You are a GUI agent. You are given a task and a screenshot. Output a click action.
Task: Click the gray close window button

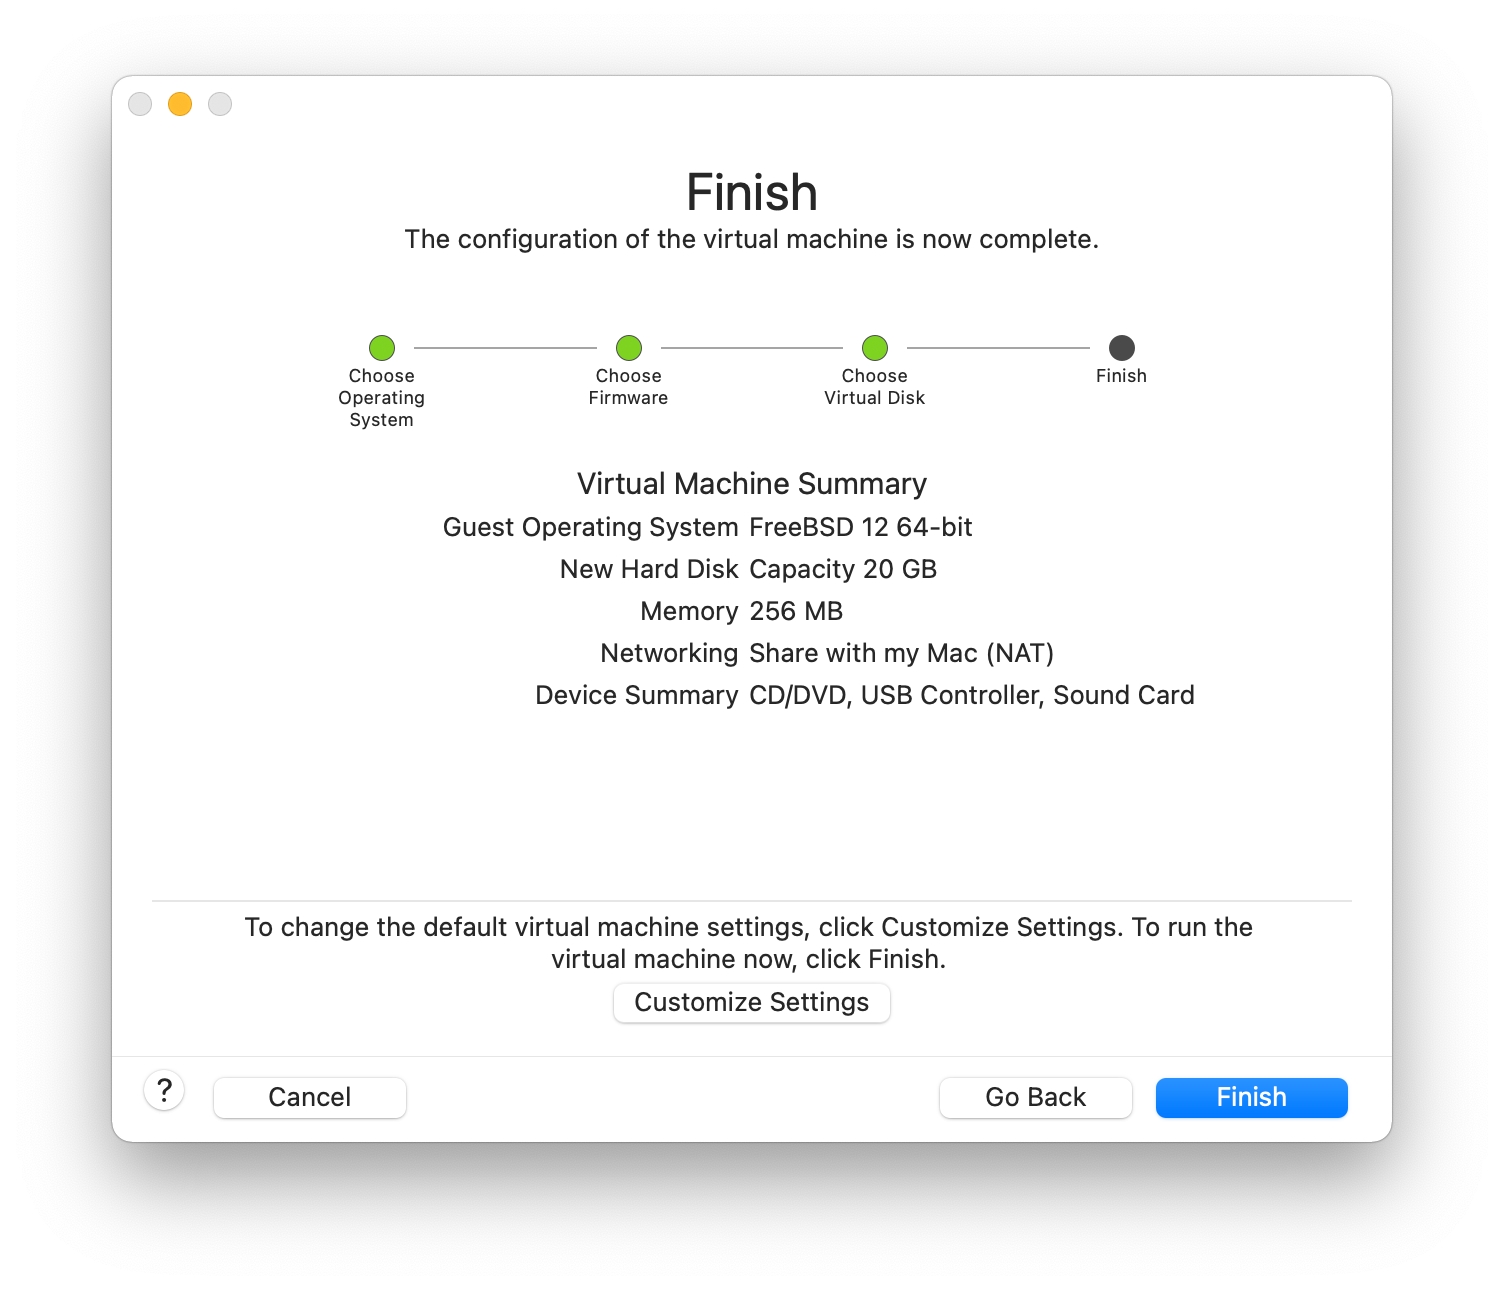pos(140,104)
